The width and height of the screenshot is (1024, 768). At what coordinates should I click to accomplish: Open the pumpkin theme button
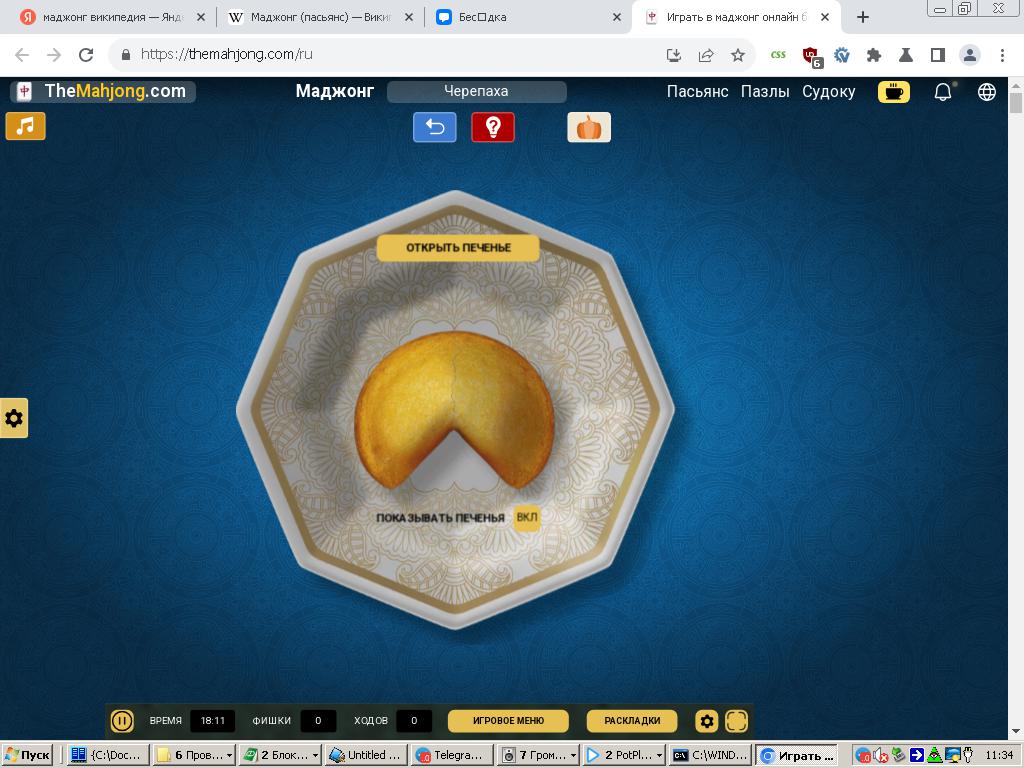589,127
